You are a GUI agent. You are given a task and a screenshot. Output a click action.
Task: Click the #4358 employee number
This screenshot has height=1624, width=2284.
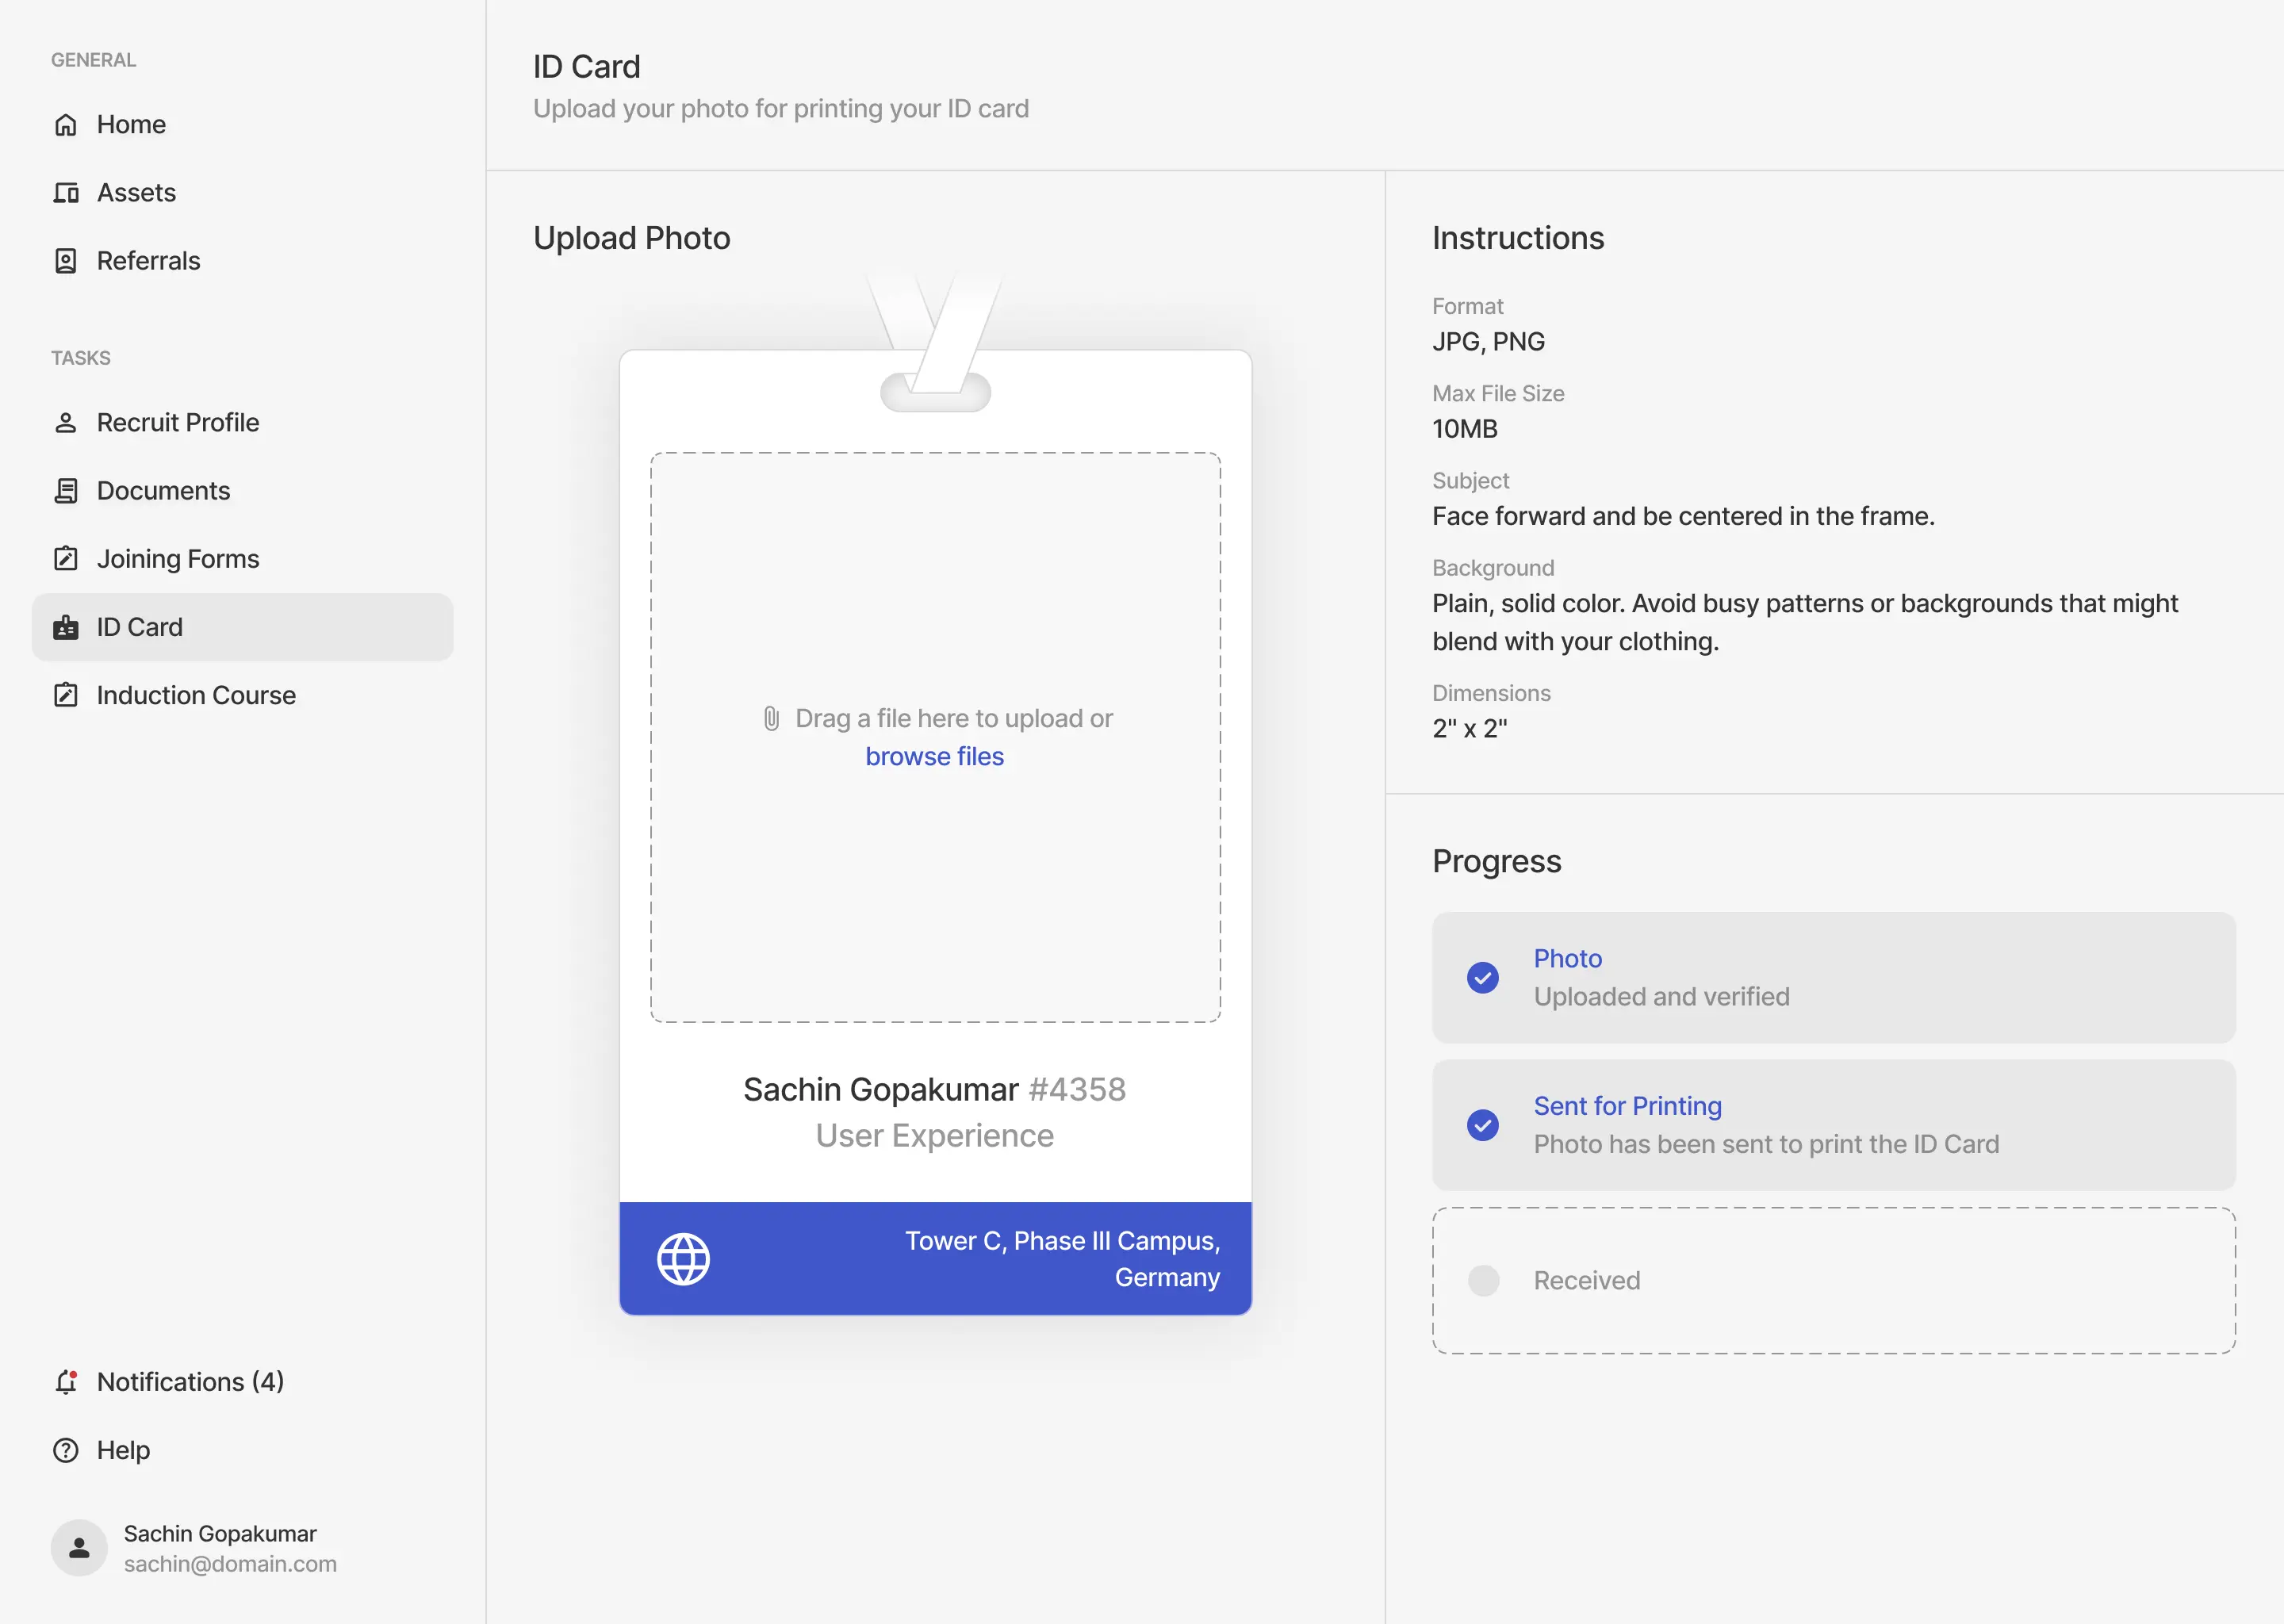tap(1077, 1090)
